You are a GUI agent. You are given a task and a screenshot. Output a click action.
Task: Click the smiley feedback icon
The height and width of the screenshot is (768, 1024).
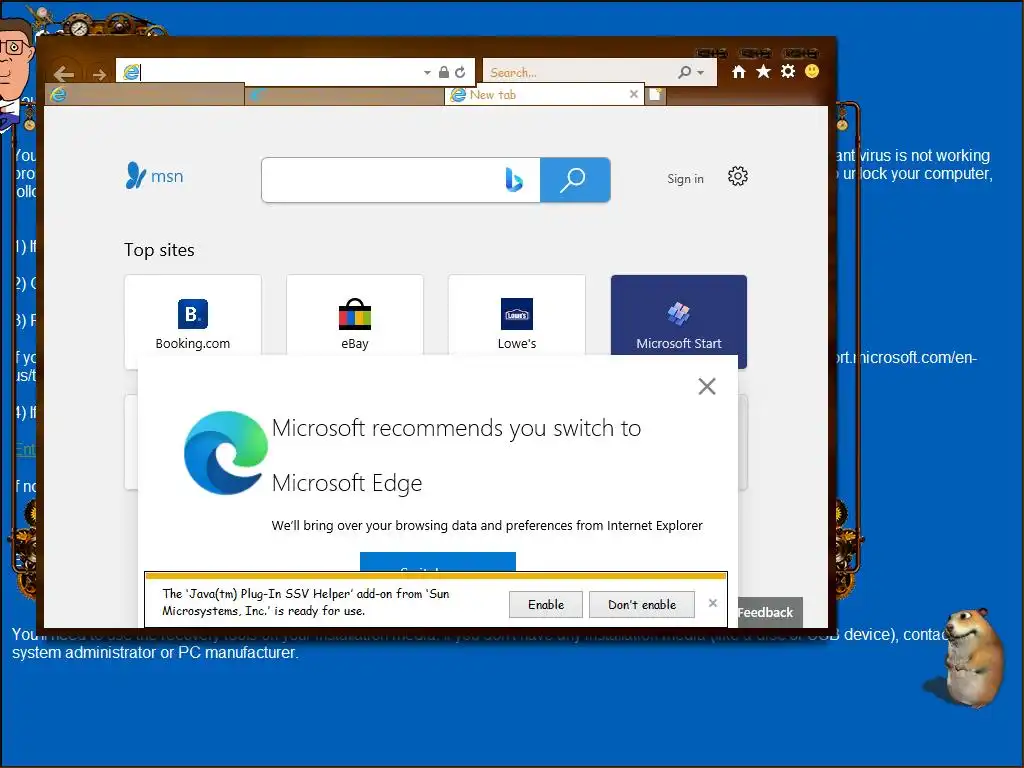pyautogui.click(x=812, y=71)
